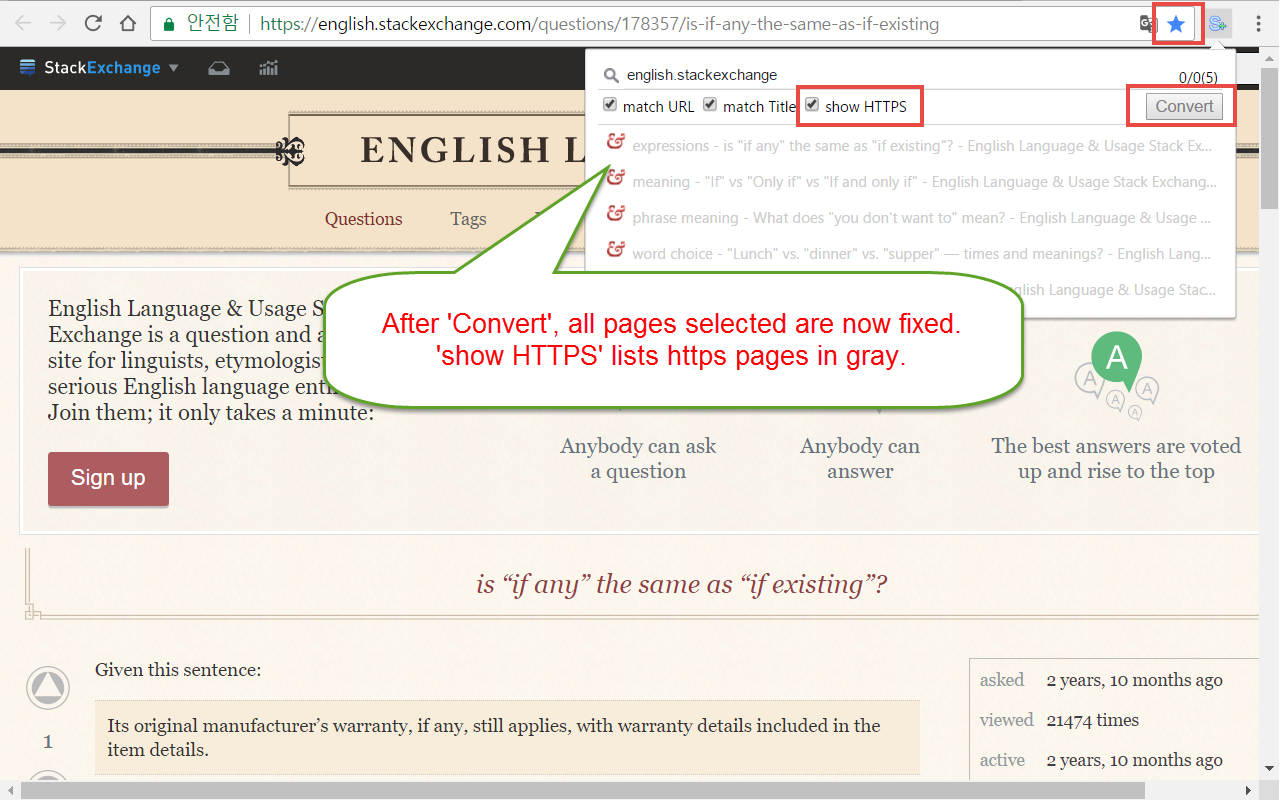
Task: Click the upvote arrow on the question
Action: point(47,687)
